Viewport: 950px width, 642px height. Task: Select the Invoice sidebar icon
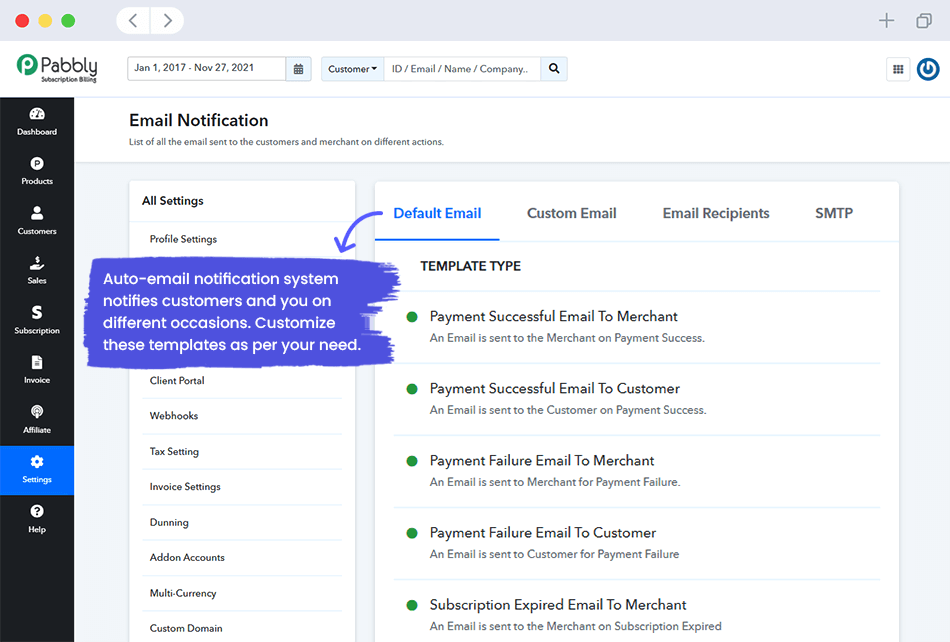(37, 369)
